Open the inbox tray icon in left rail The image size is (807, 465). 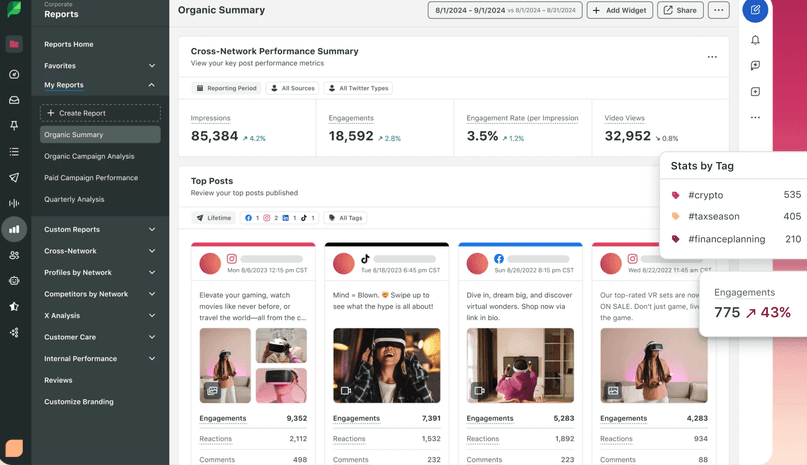14,100
